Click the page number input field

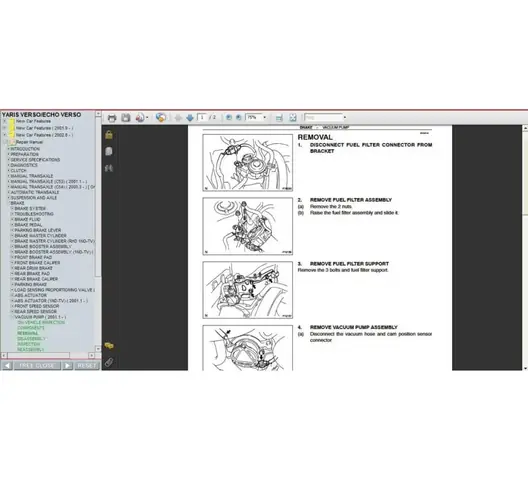coord(202,117)
